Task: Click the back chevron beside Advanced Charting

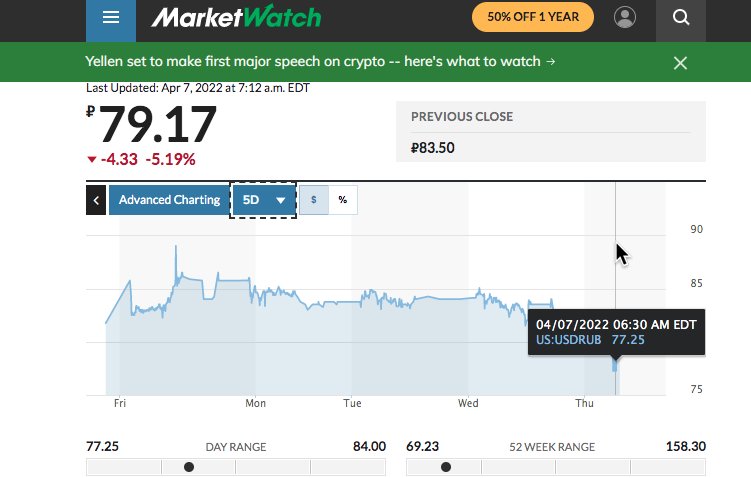Action: pos(96,200)
